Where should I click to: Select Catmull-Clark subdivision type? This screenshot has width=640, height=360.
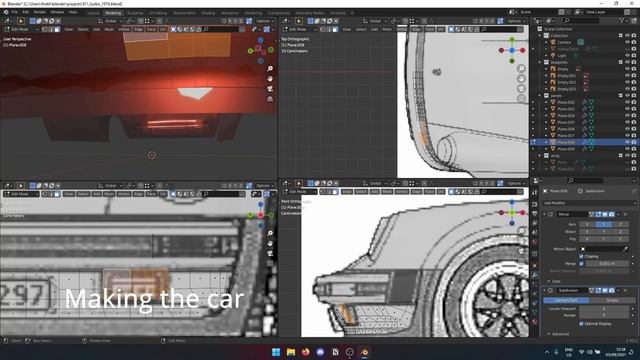tap(566, 300)
